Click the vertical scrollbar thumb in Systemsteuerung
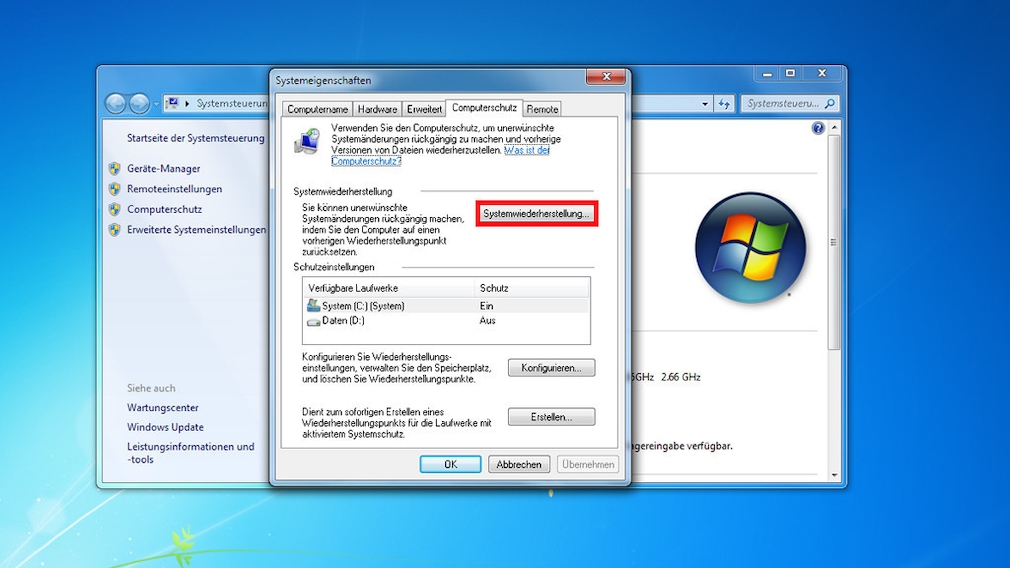Image resolution: width=1010 pixels, height=568 pixels. click(x=835, y=241)
